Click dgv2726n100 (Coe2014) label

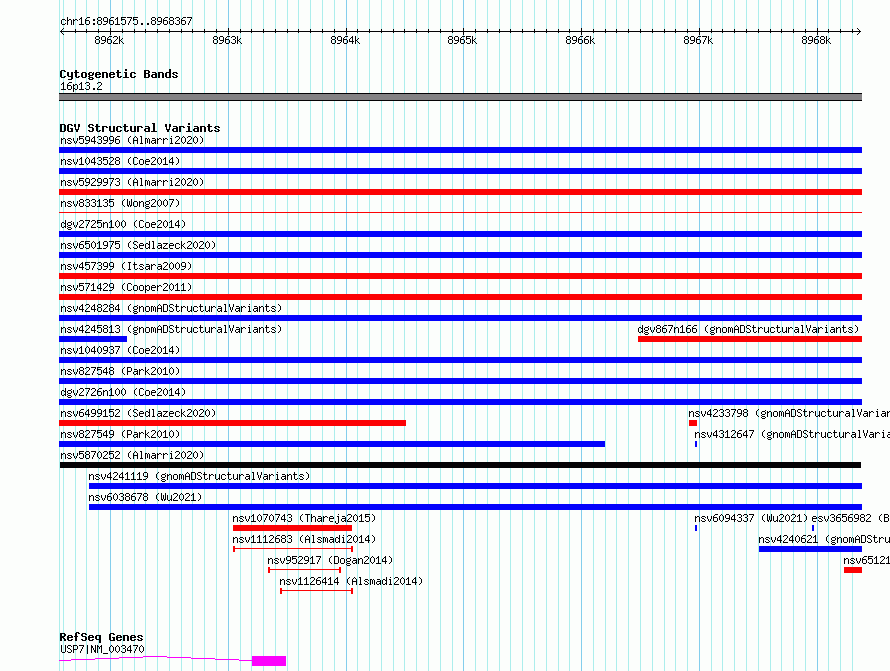123,392
